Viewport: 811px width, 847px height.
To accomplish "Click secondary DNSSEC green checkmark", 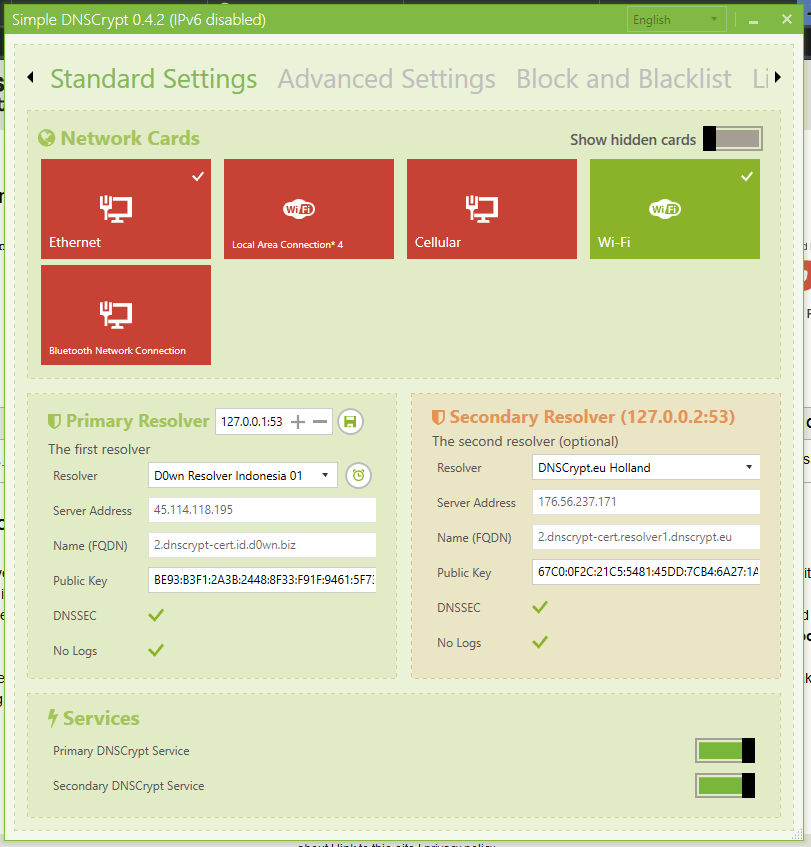I will click(540, 607).
